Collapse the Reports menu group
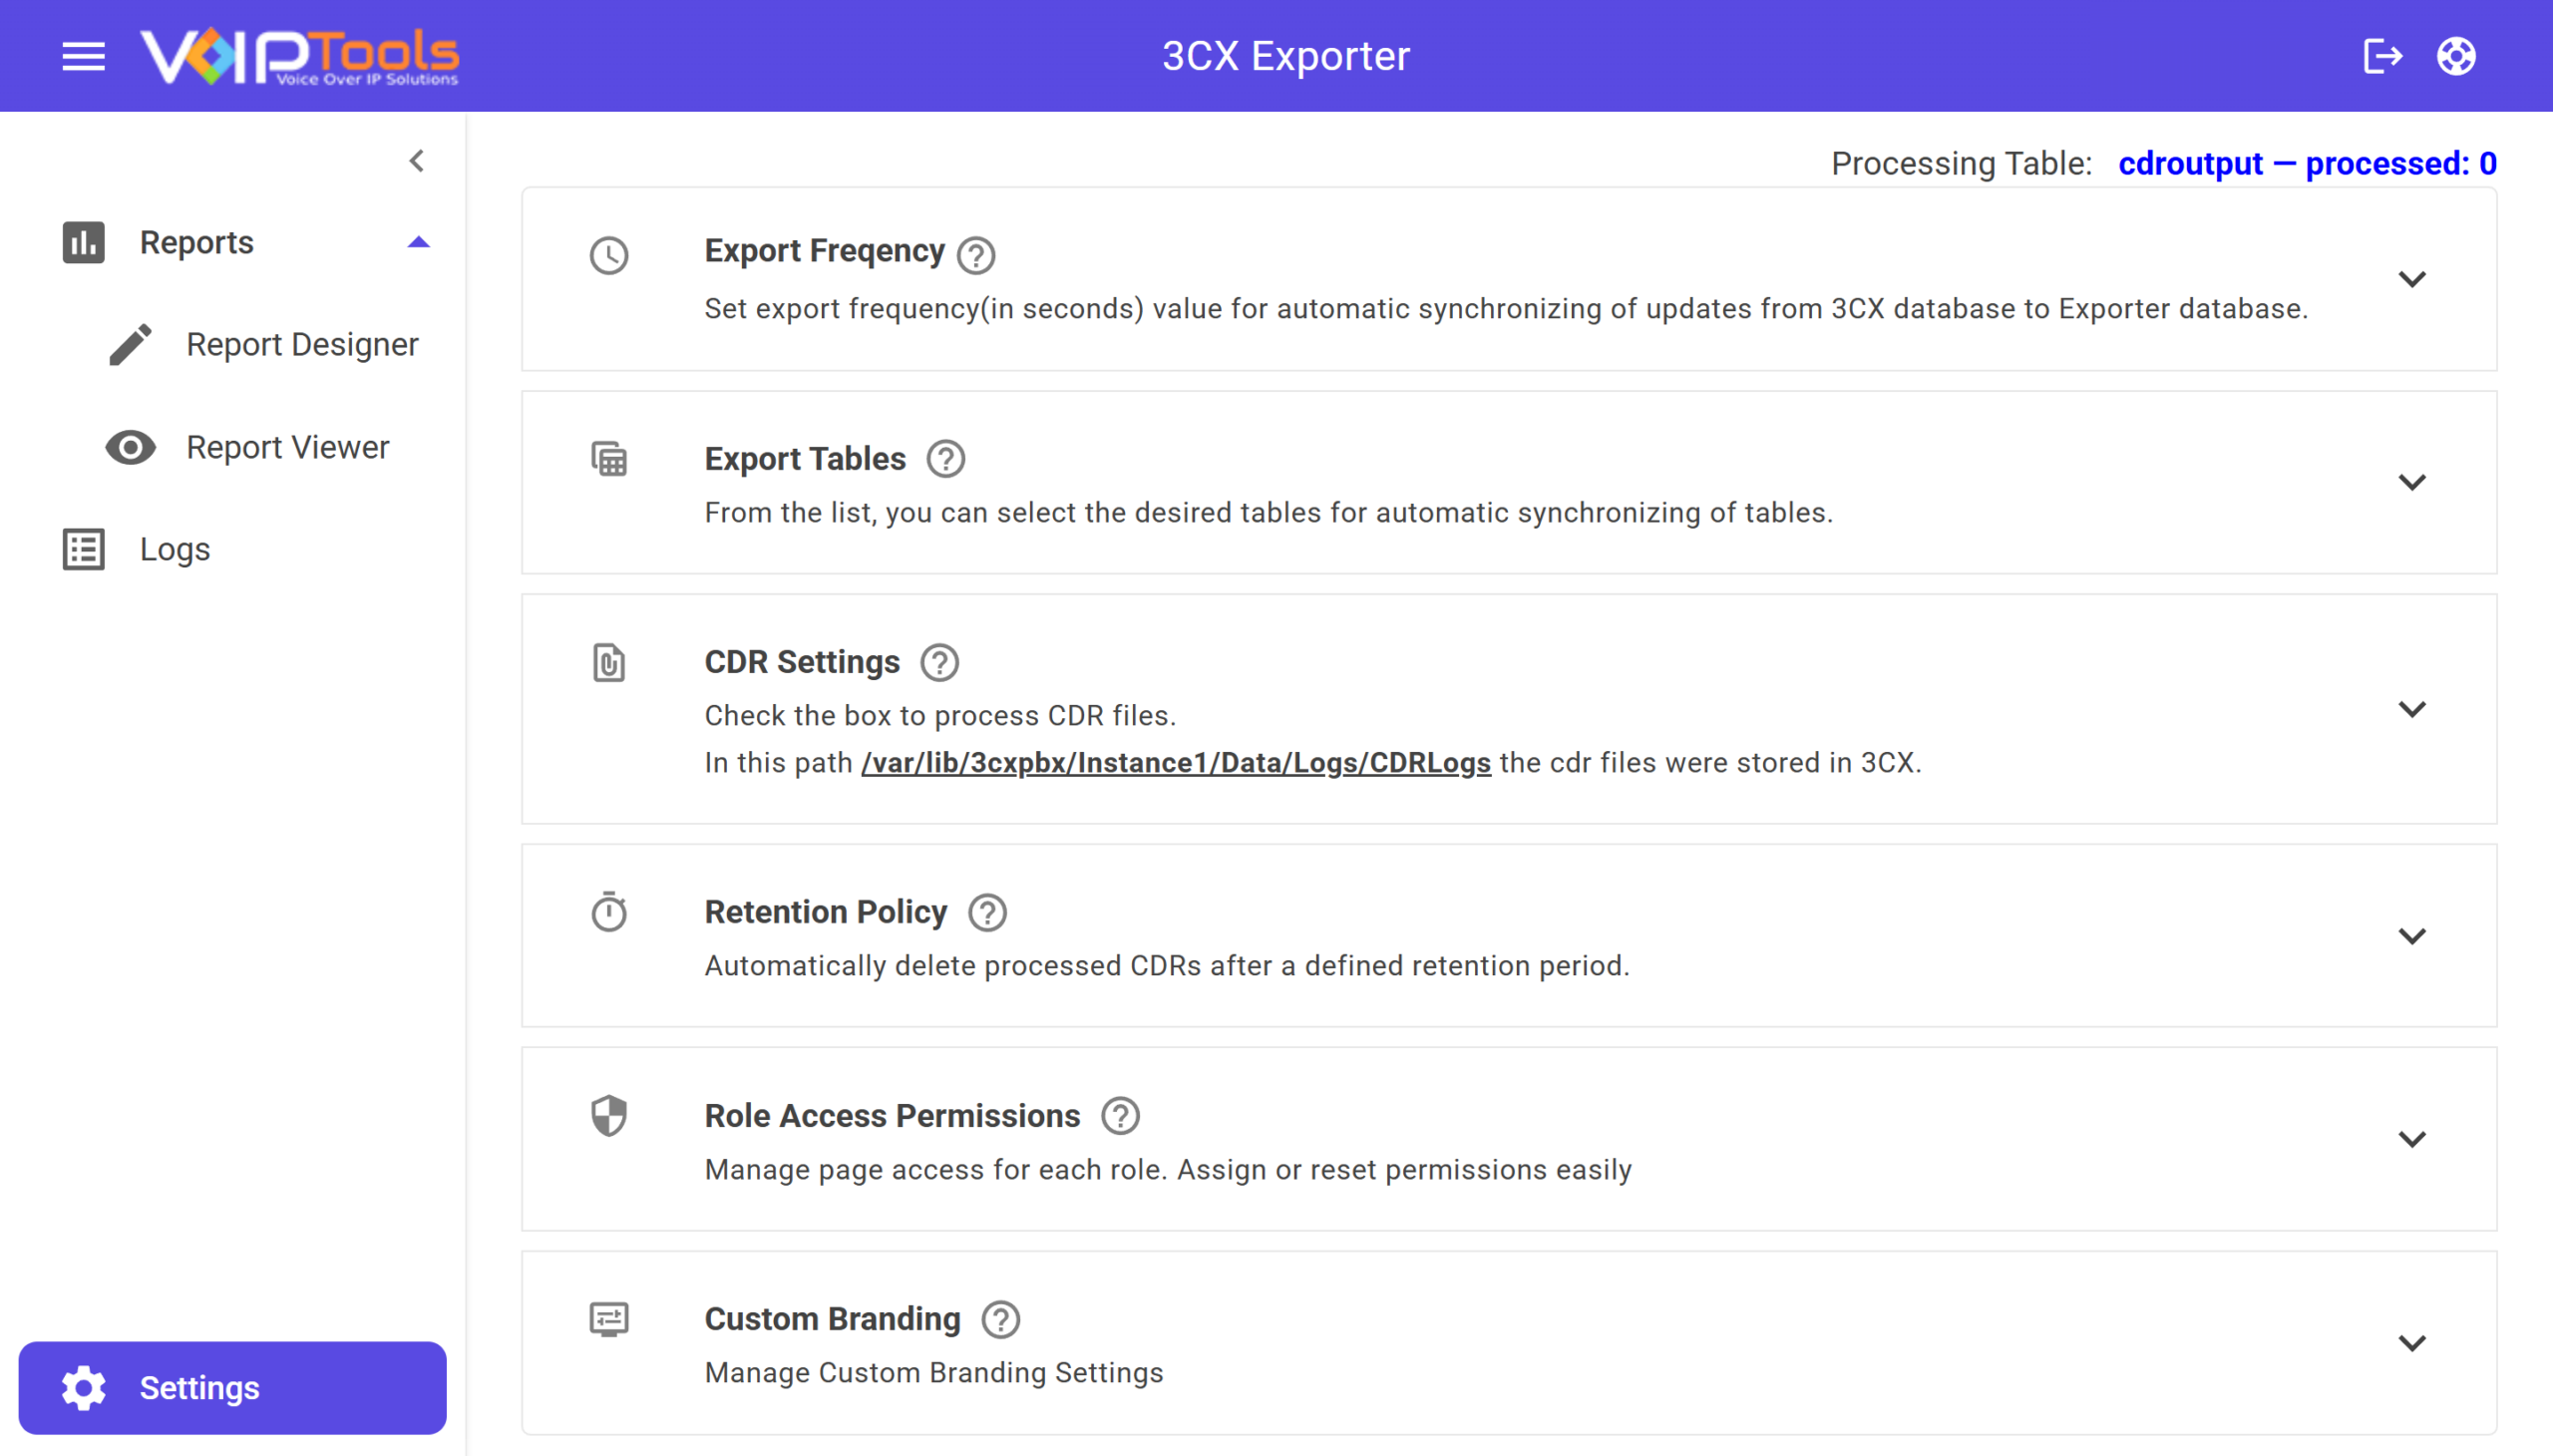The image size is (2553, 1456). click(x=418, y=242)
